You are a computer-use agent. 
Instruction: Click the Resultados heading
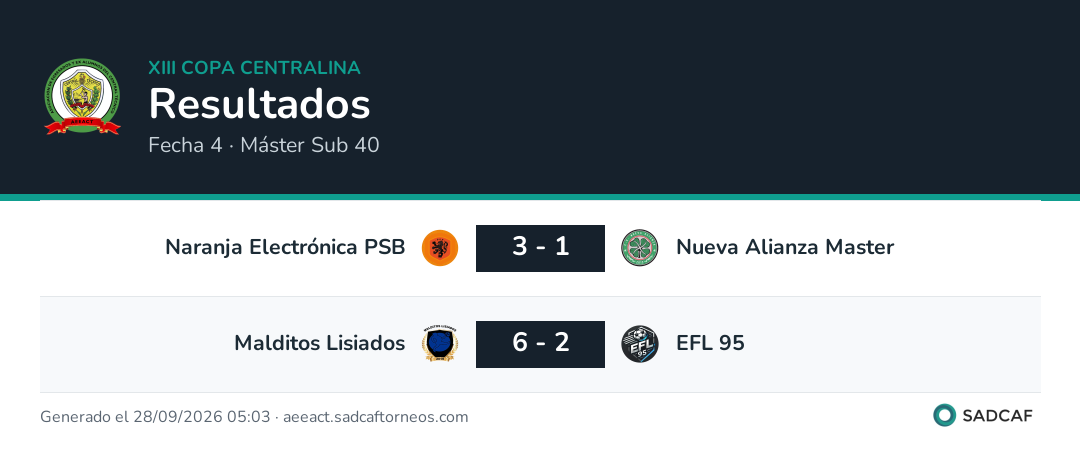[260, 105]
